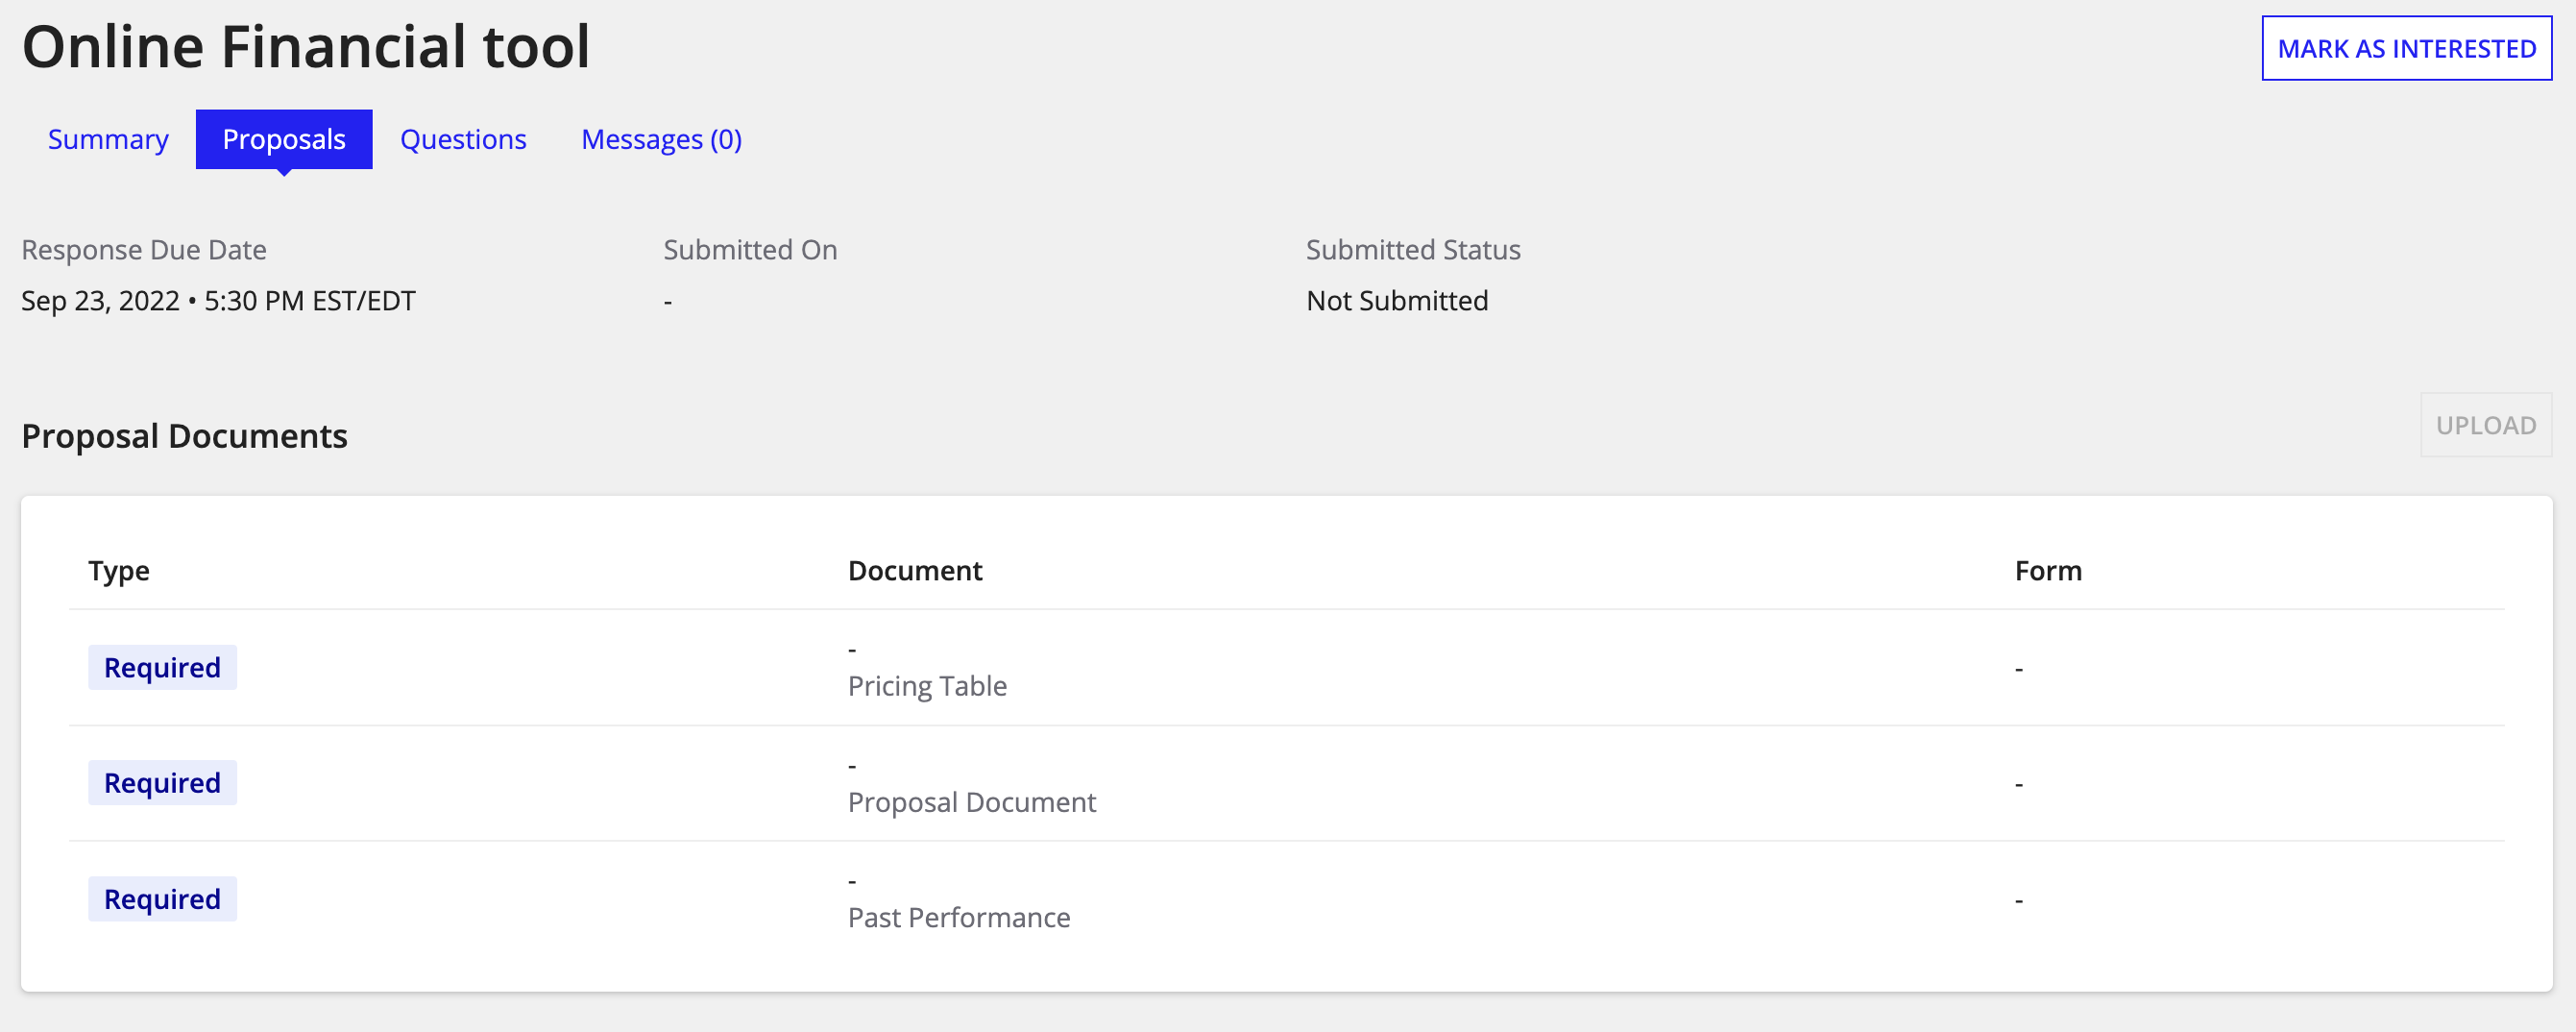
Task: Select the Past Performance row text
Action: coord(958,917)
